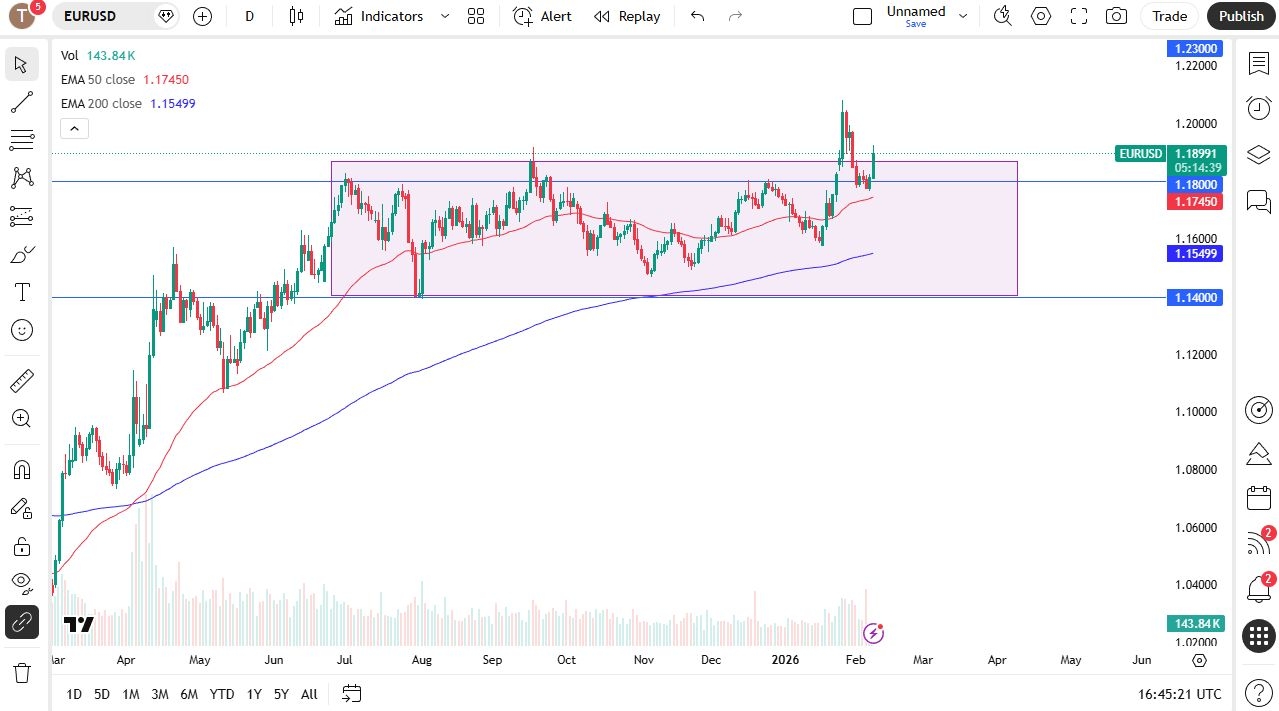
Task: Select the Trend Line tool
Action: 22,101
